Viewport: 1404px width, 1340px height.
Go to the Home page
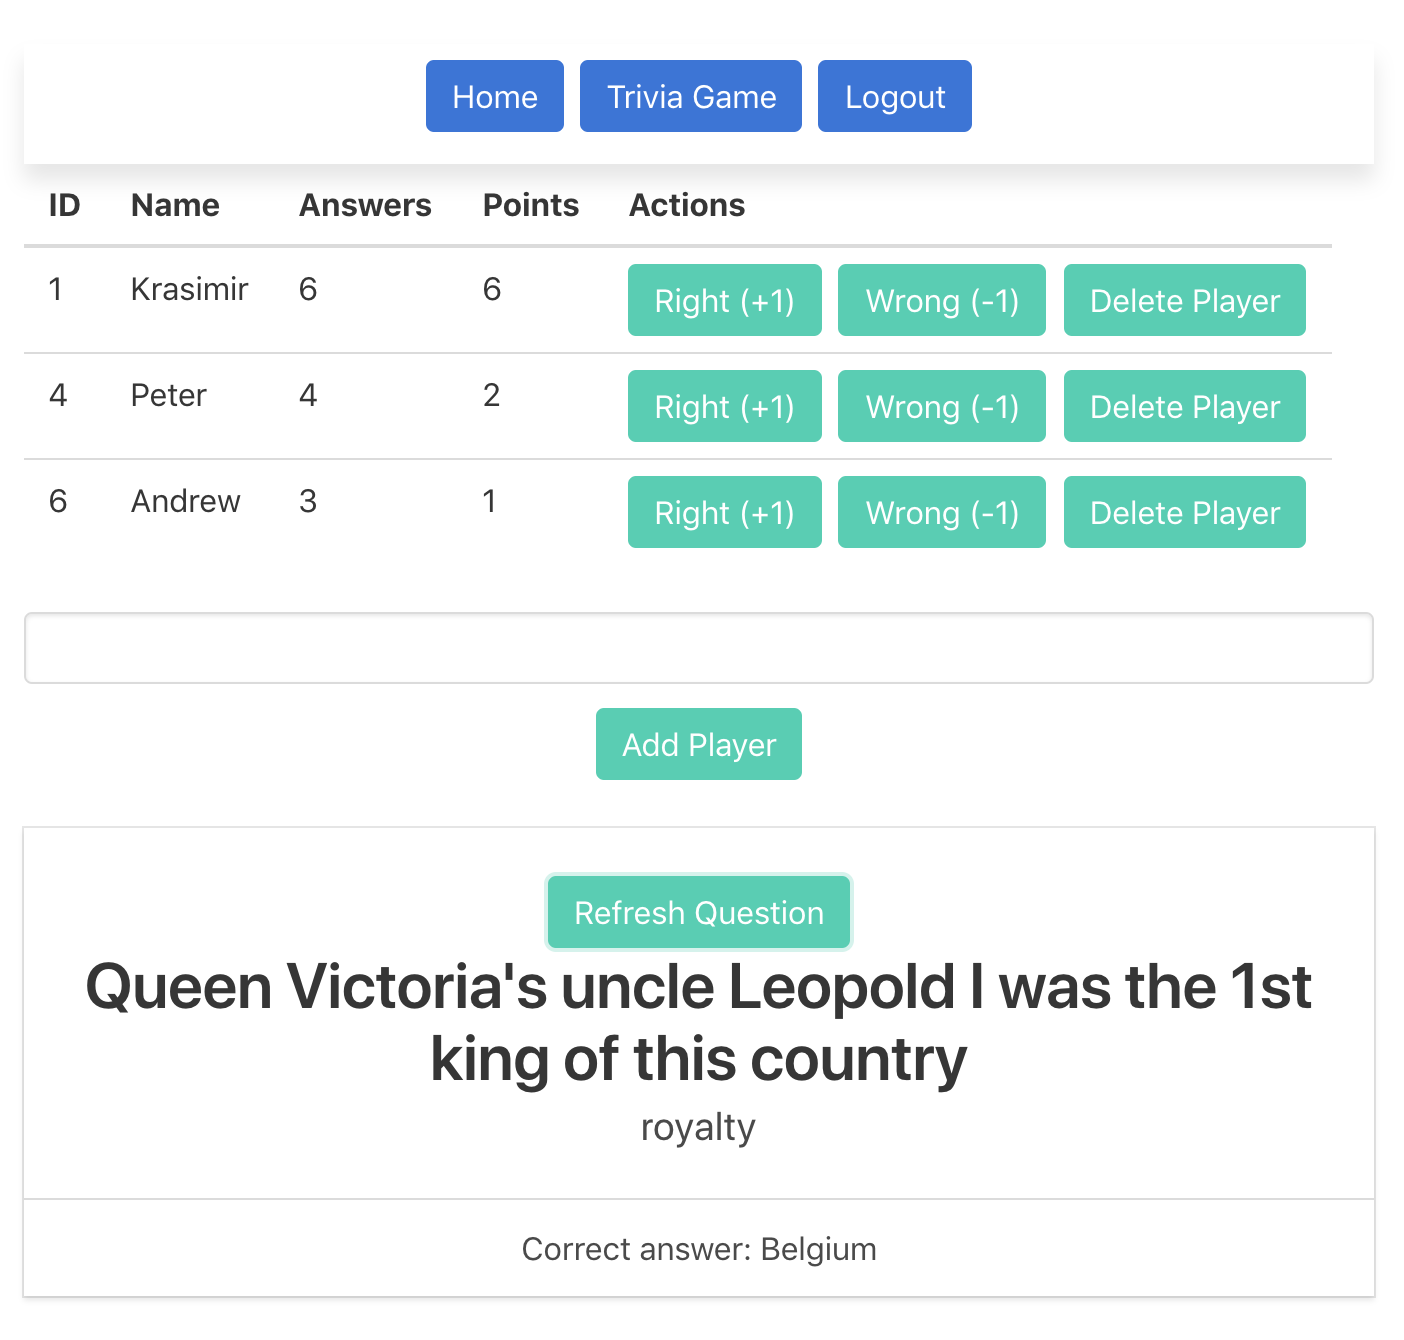495,96
